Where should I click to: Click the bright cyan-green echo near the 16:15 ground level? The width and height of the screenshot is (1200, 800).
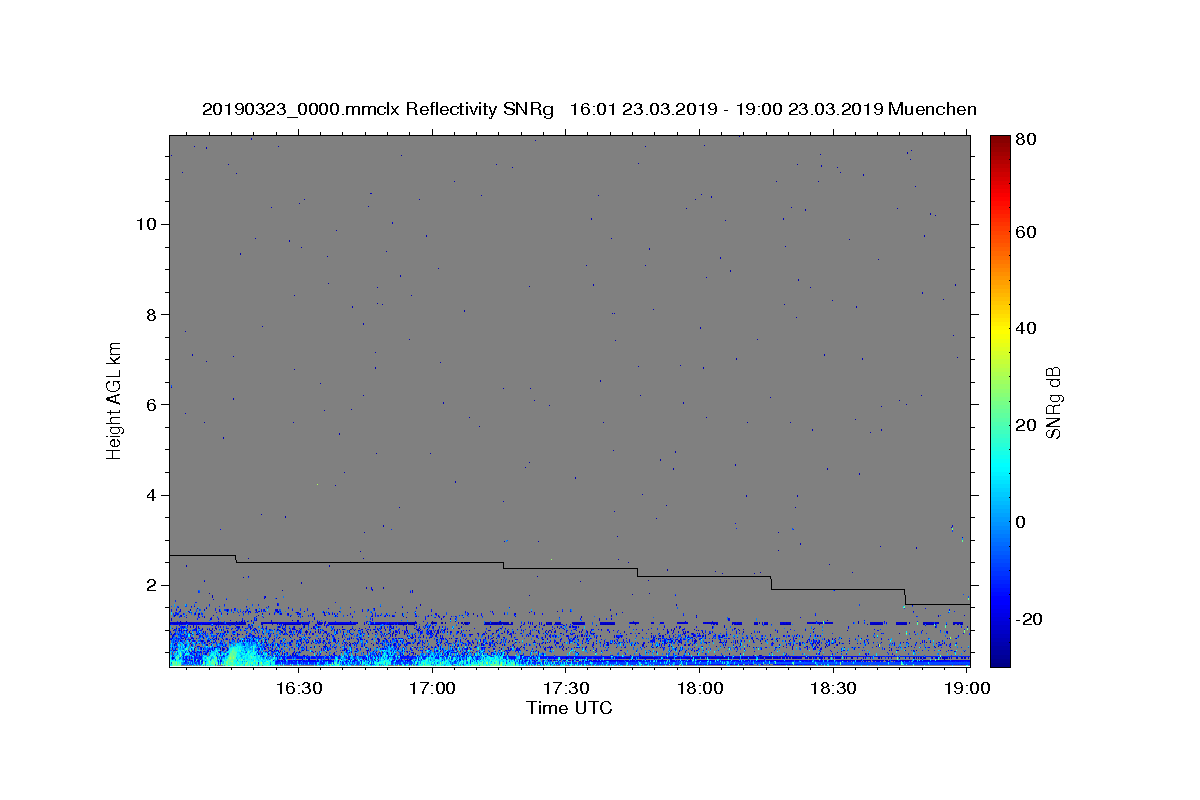point(236,655)
